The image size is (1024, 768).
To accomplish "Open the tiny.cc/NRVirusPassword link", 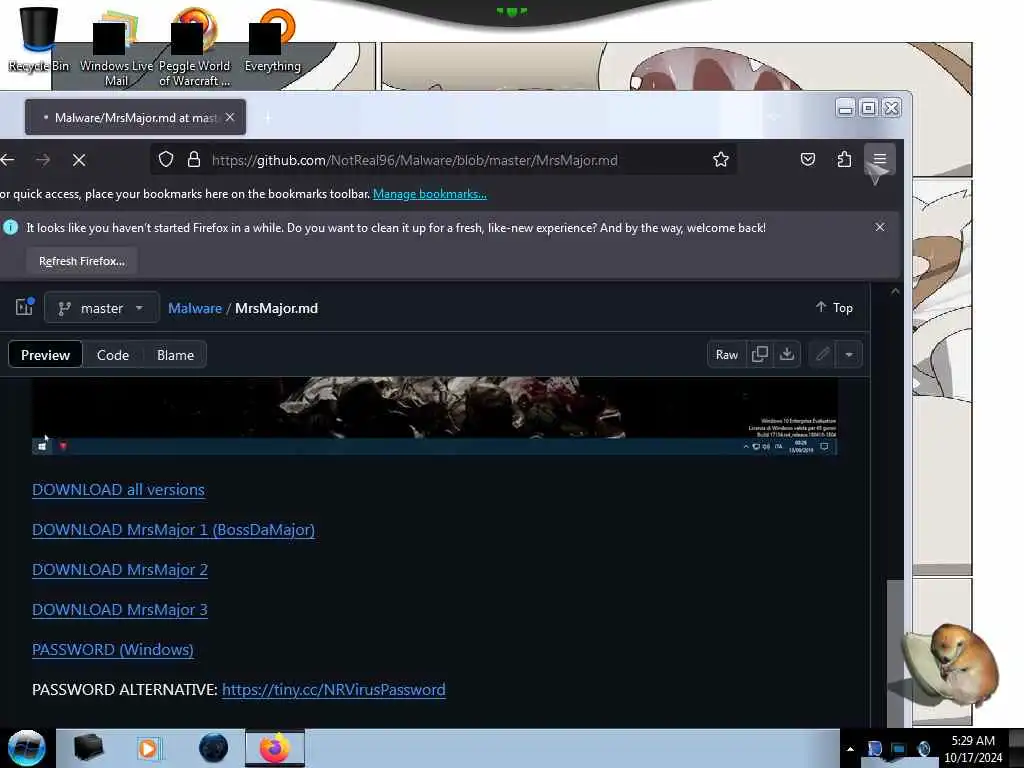I will [x=334, y=690].
